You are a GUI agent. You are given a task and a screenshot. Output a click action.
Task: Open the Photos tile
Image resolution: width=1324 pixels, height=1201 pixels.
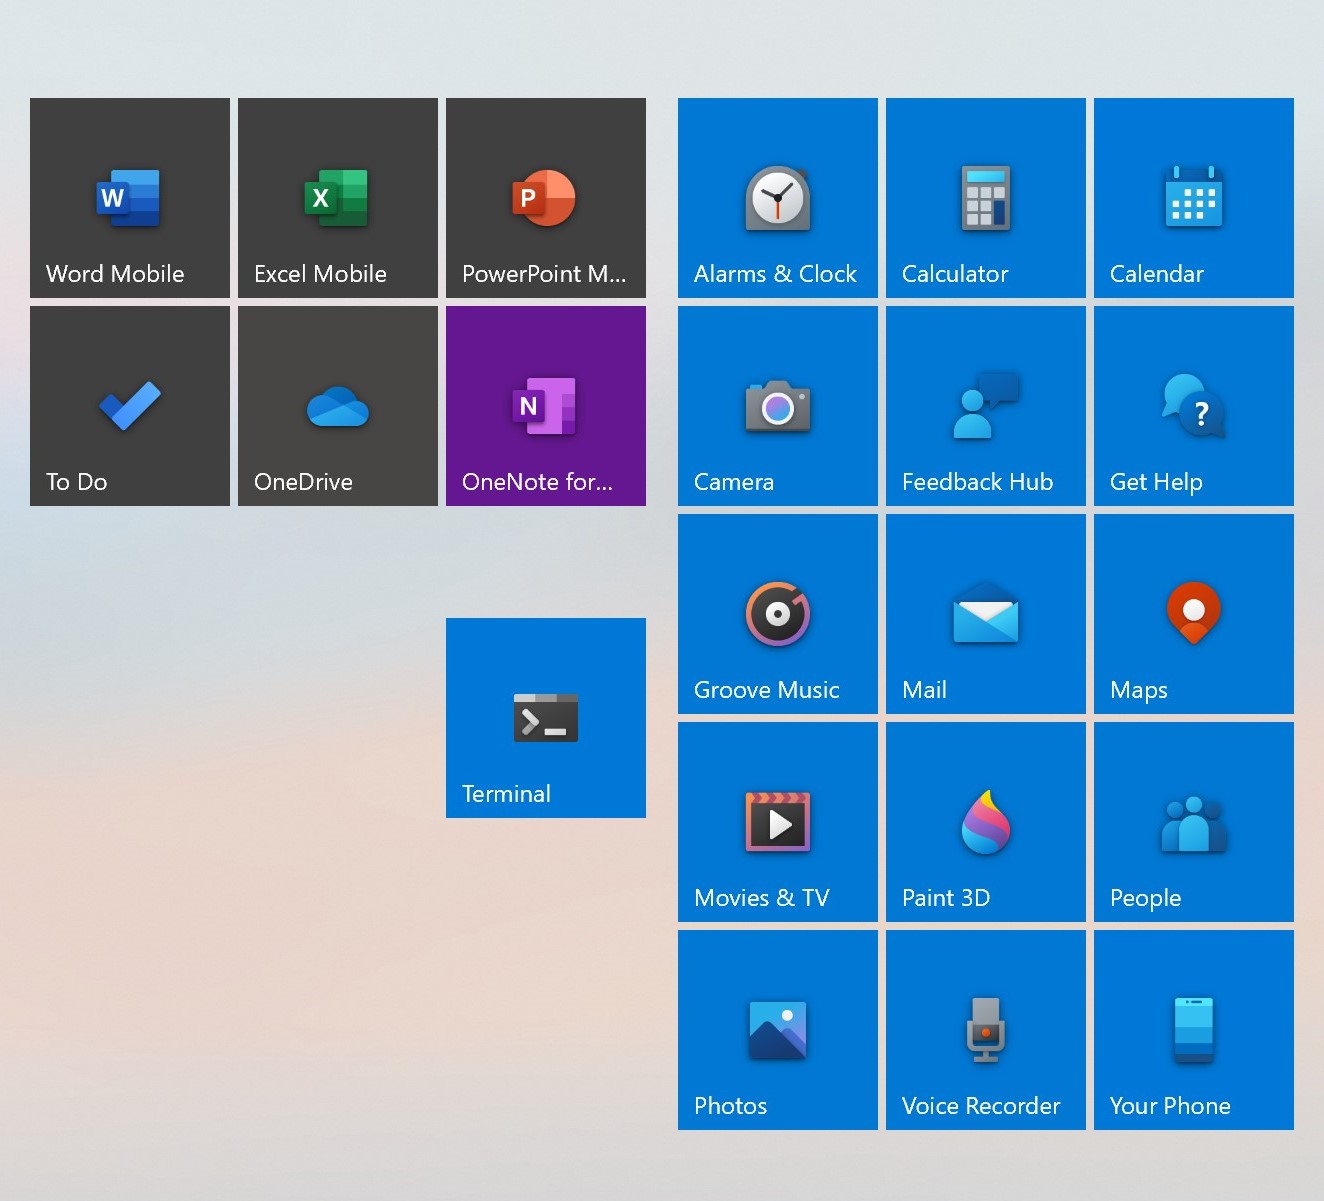[777, 1030]
